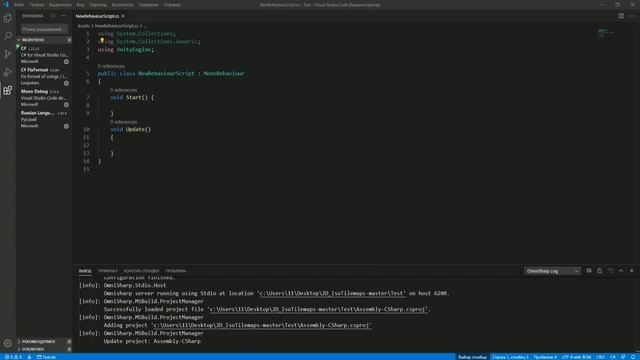Open gear settings for C# FixFormat extension
This screenshot has width=640, height=360.
pos(66,83)
